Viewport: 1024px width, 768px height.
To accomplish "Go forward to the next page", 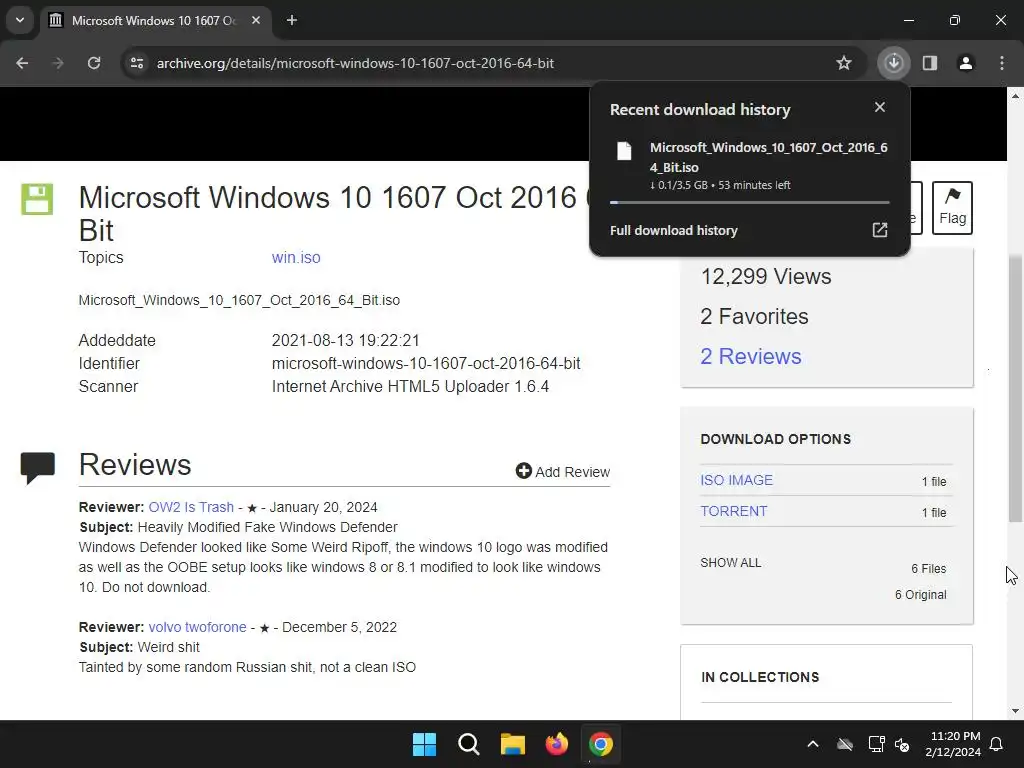I will tap(58, 63).
